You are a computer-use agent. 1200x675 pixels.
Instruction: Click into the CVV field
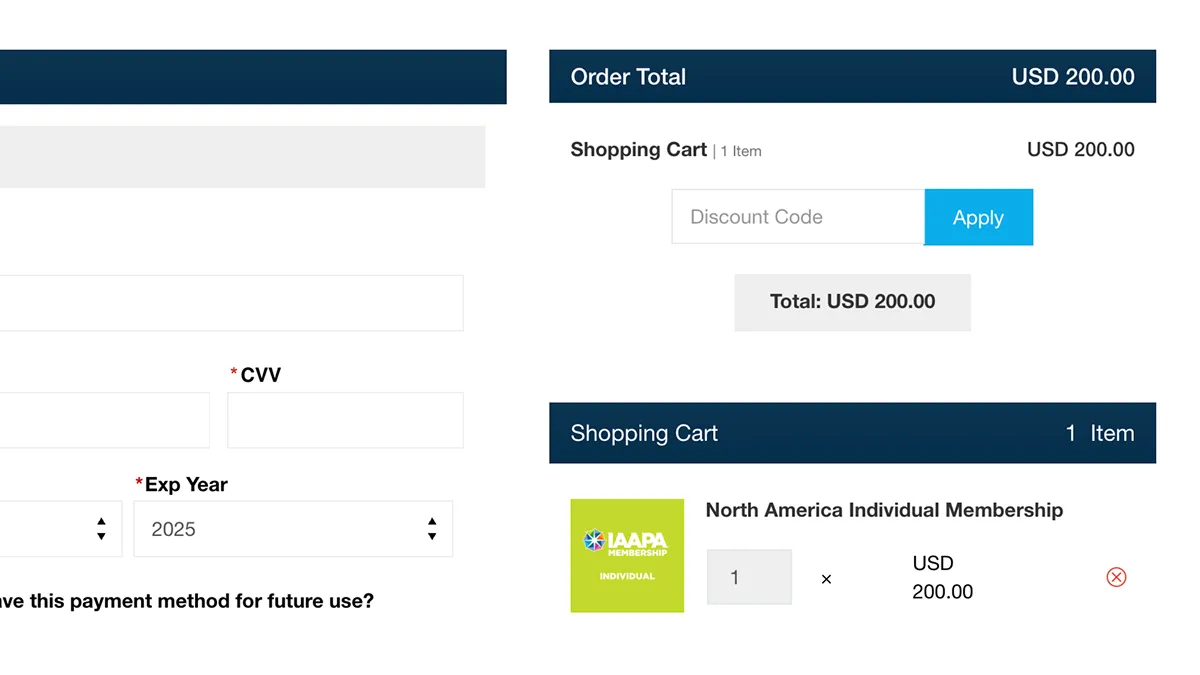tap(345, 420)
